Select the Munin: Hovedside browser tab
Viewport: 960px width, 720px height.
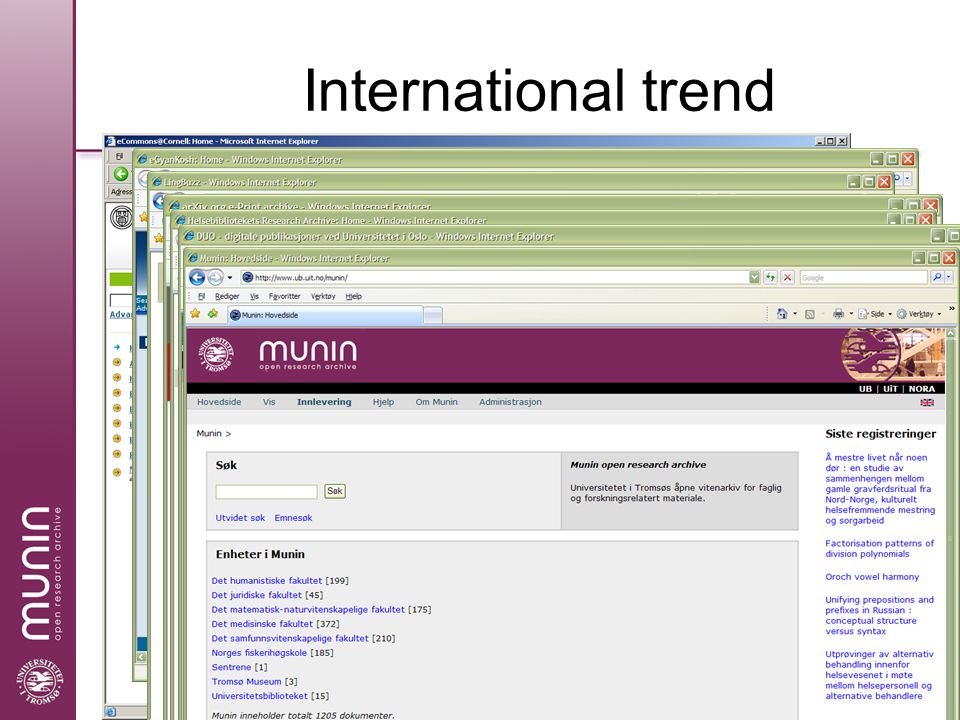tap(324, 315)
